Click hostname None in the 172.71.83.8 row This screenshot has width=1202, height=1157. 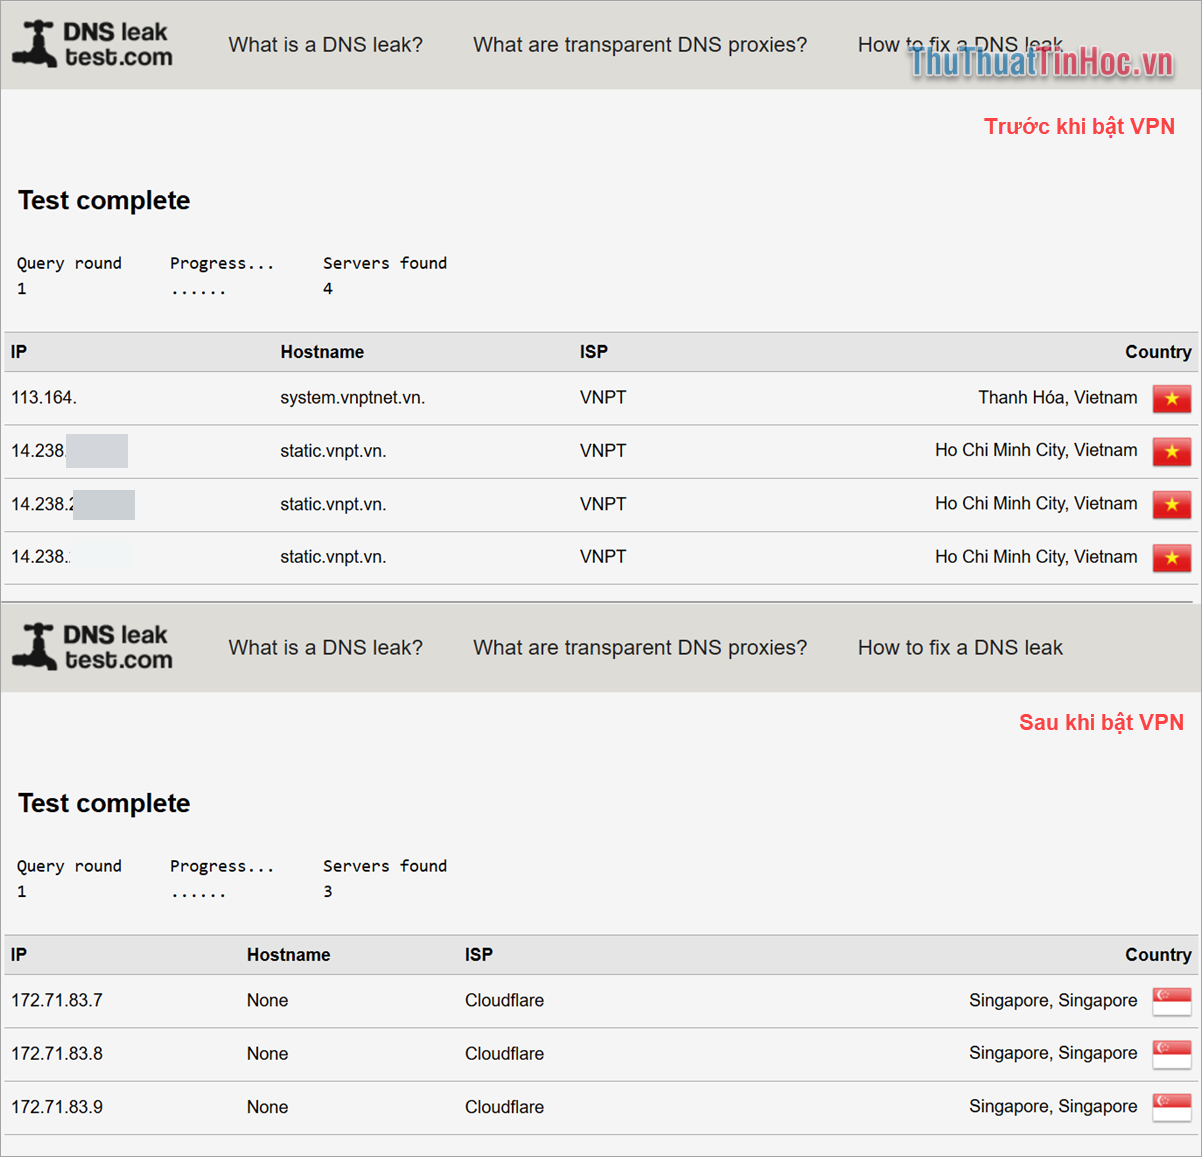(x=268, y=1054)
